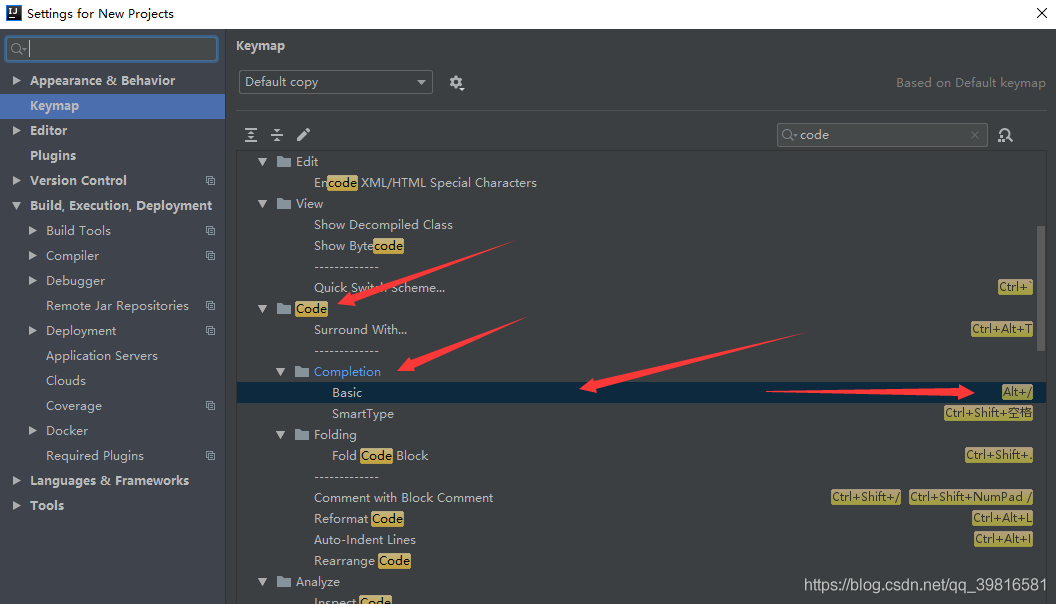
Task: Click project-level icon beside Compiler
Action: (x=210, y=256)
